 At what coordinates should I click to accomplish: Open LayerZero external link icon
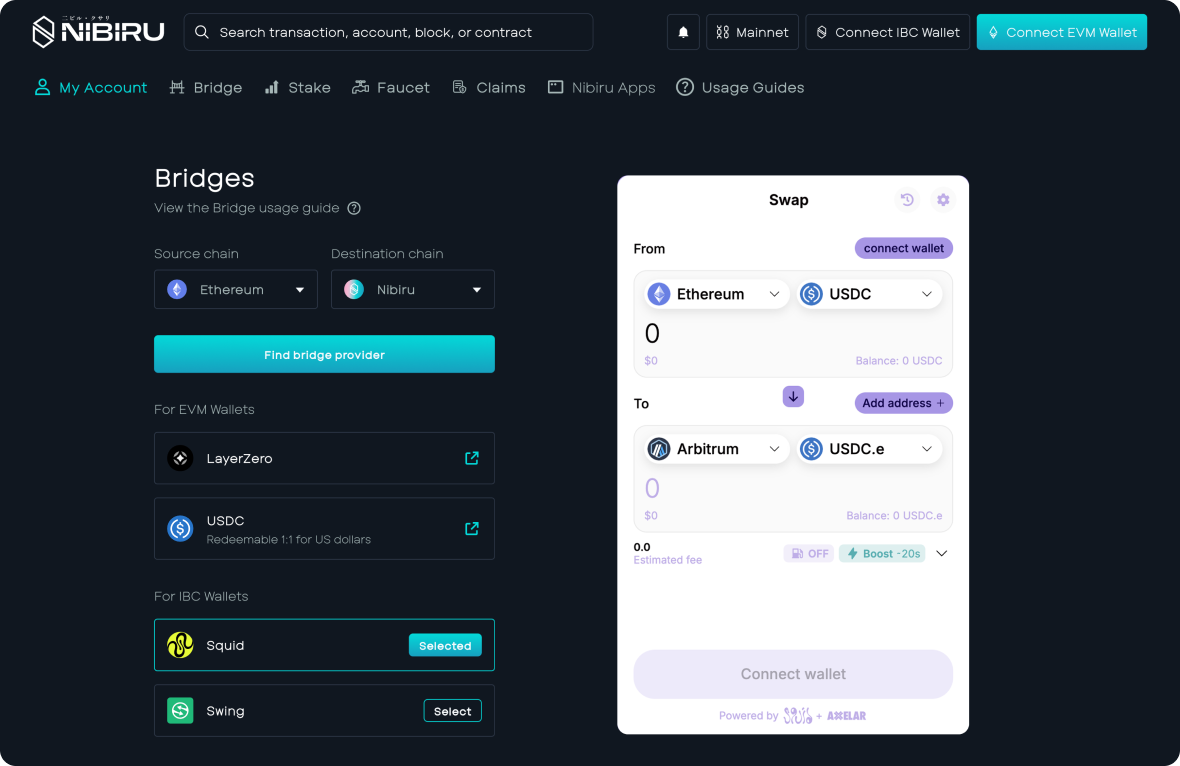pos(472,458)
